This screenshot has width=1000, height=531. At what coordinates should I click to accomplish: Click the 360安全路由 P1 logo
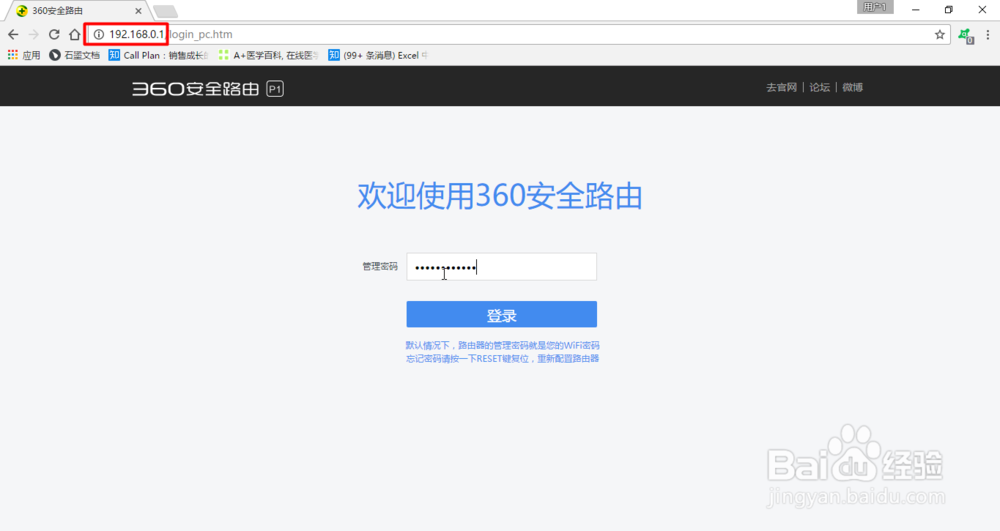[x=208, y=89]
